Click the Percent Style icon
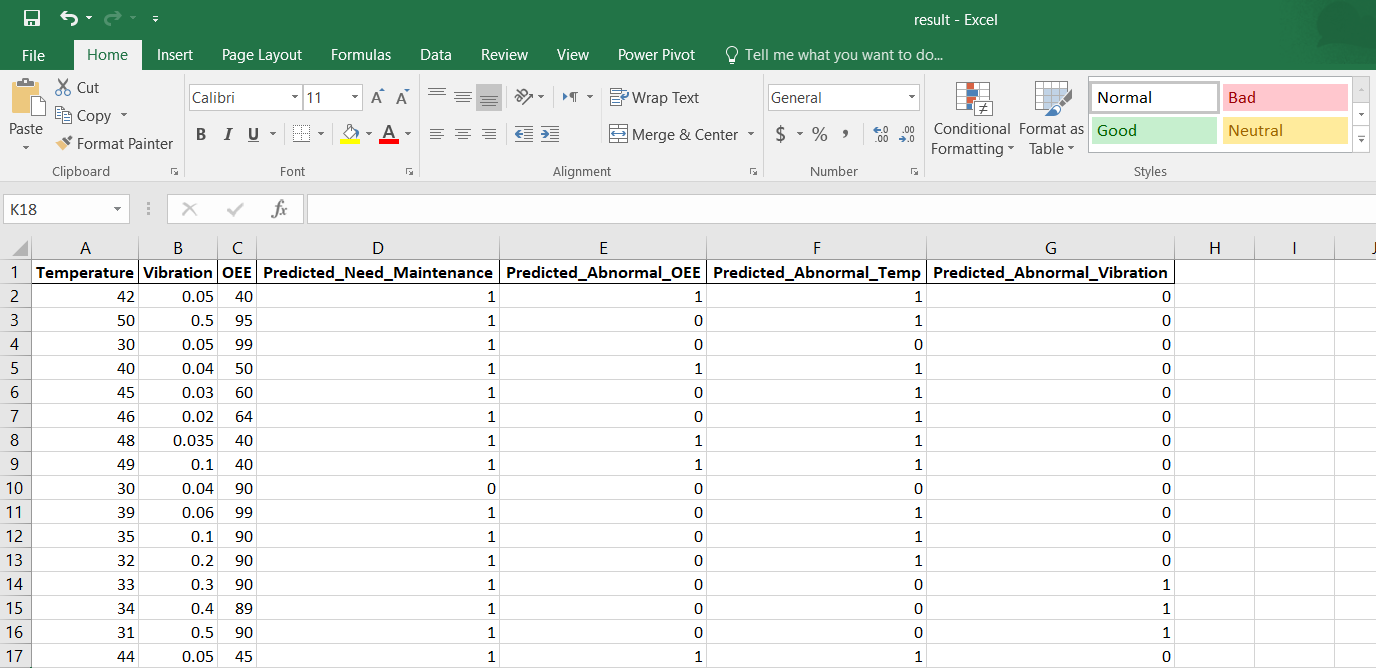 click(x=819, y=134)
